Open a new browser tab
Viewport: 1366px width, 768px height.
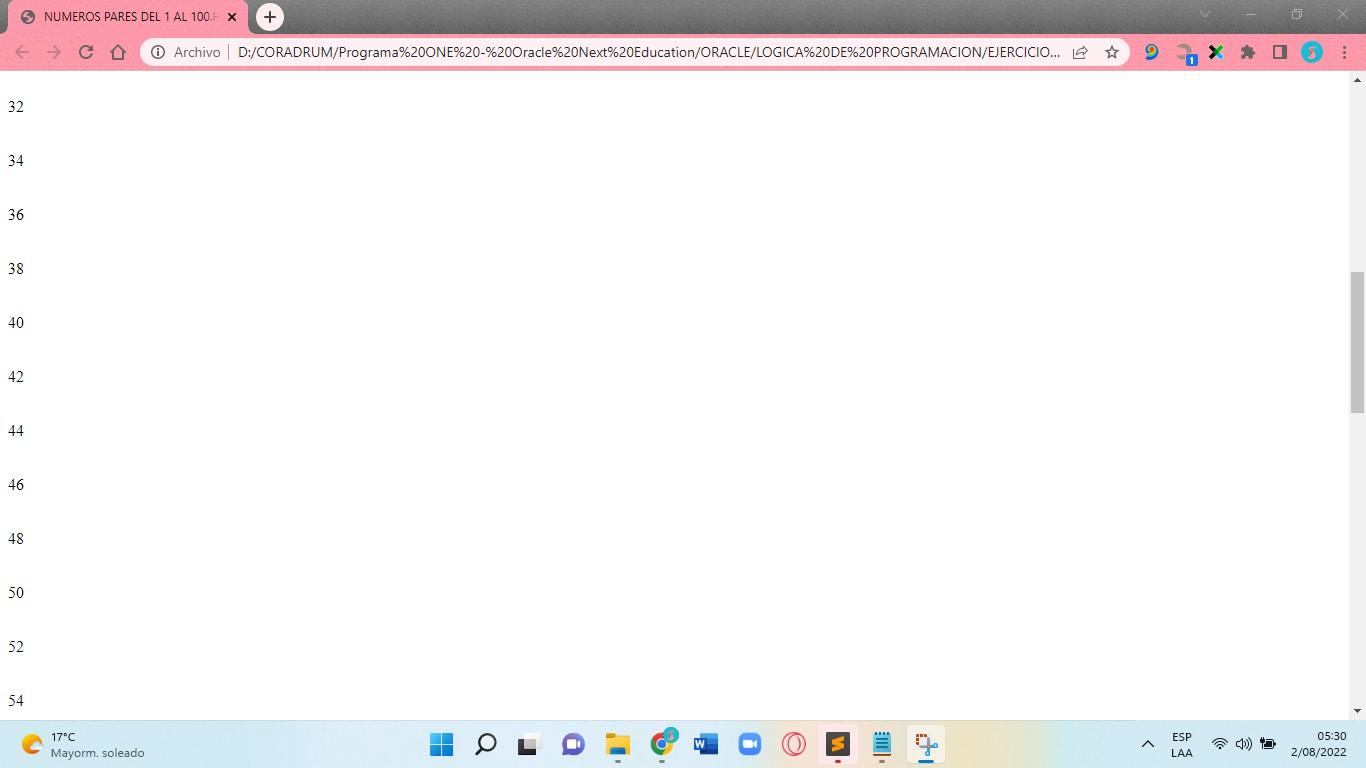[x=269, y=17]
